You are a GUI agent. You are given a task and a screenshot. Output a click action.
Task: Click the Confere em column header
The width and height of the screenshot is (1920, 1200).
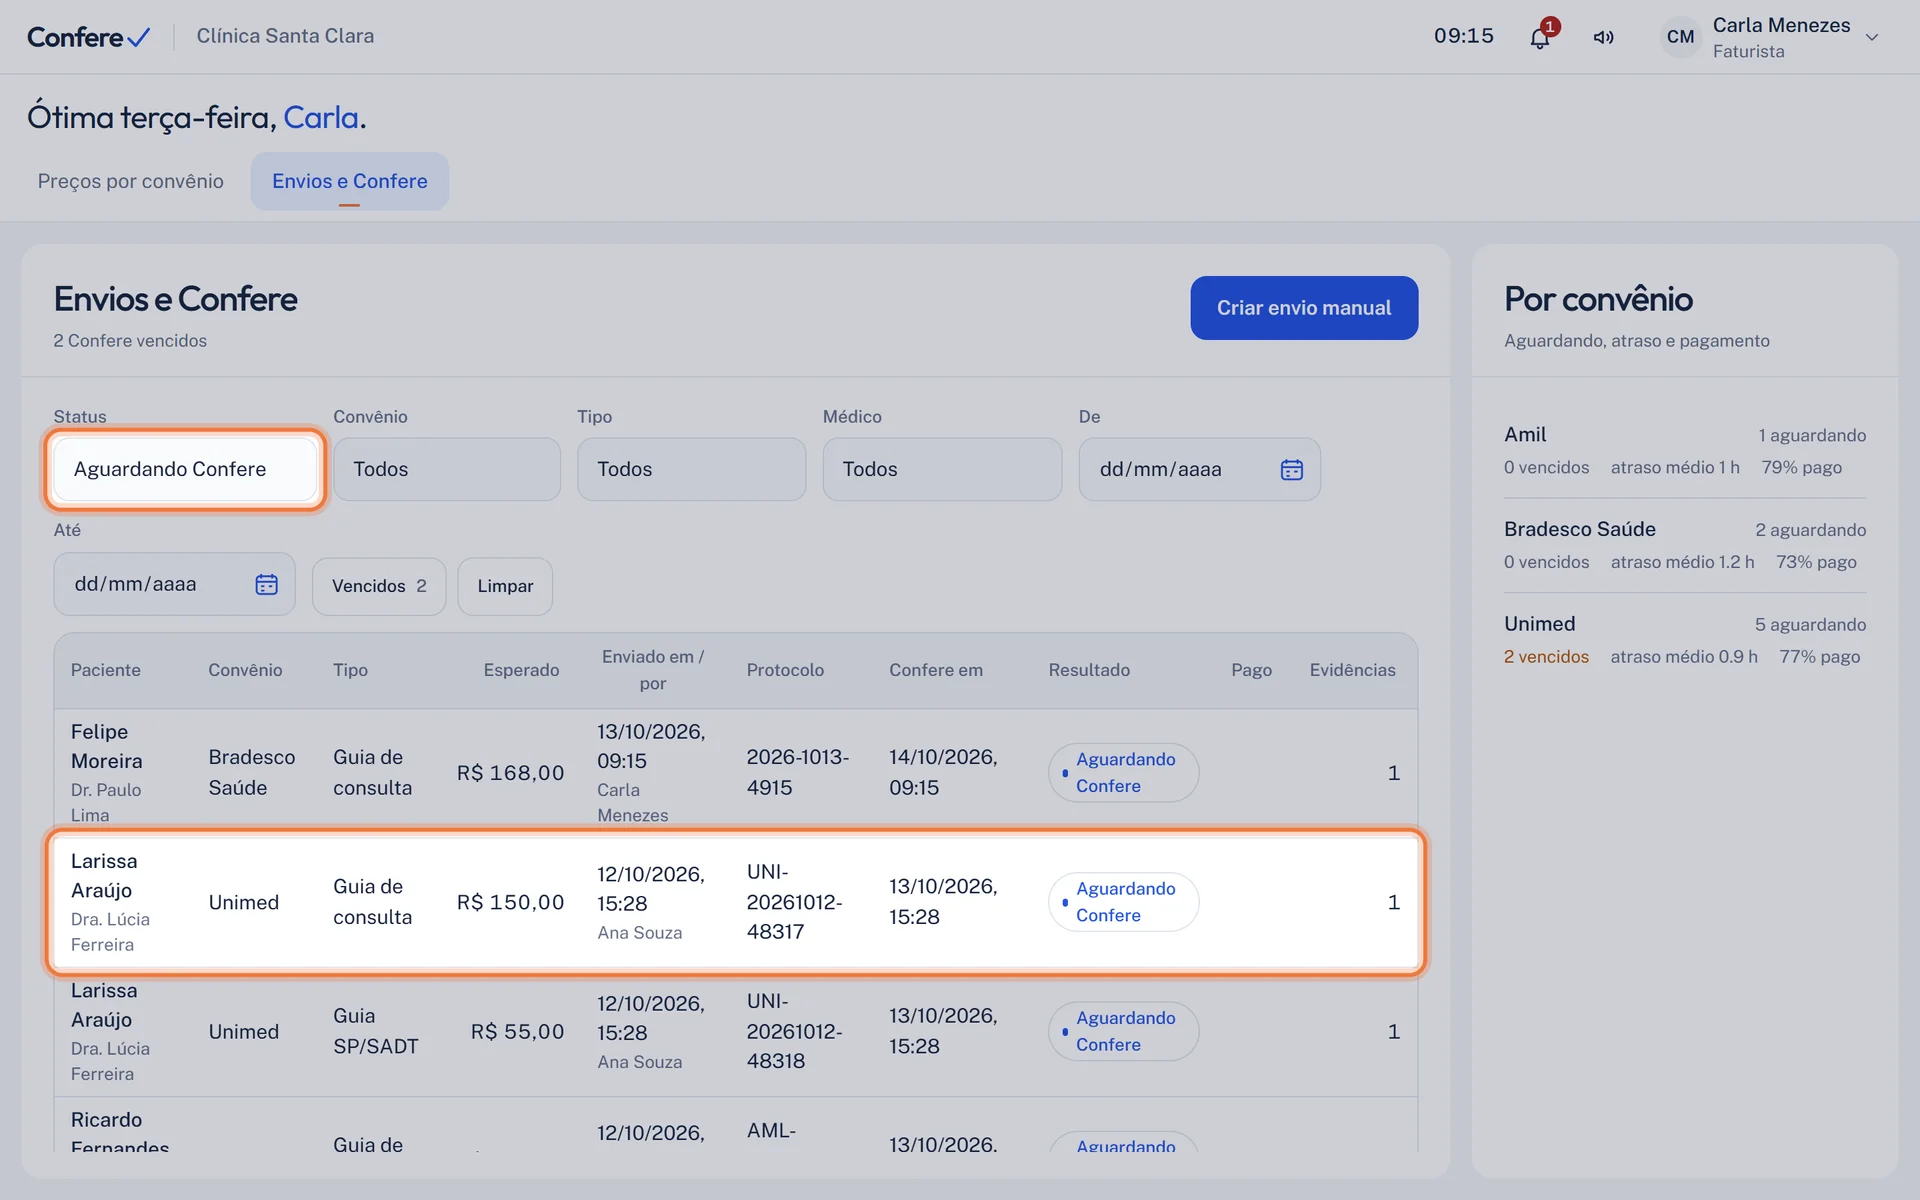936,670
